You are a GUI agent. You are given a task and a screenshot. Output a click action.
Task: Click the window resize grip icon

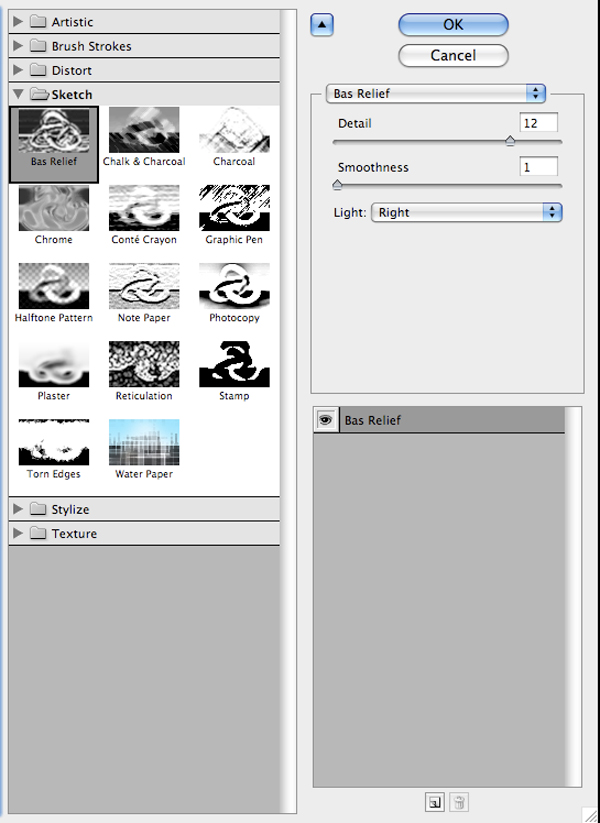tap(592, 815)
